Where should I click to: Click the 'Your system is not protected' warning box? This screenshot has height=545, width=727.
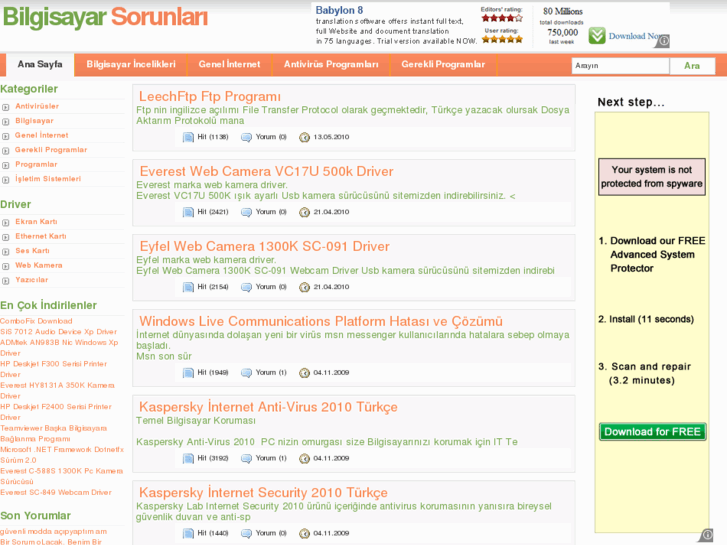coord(652,177)
